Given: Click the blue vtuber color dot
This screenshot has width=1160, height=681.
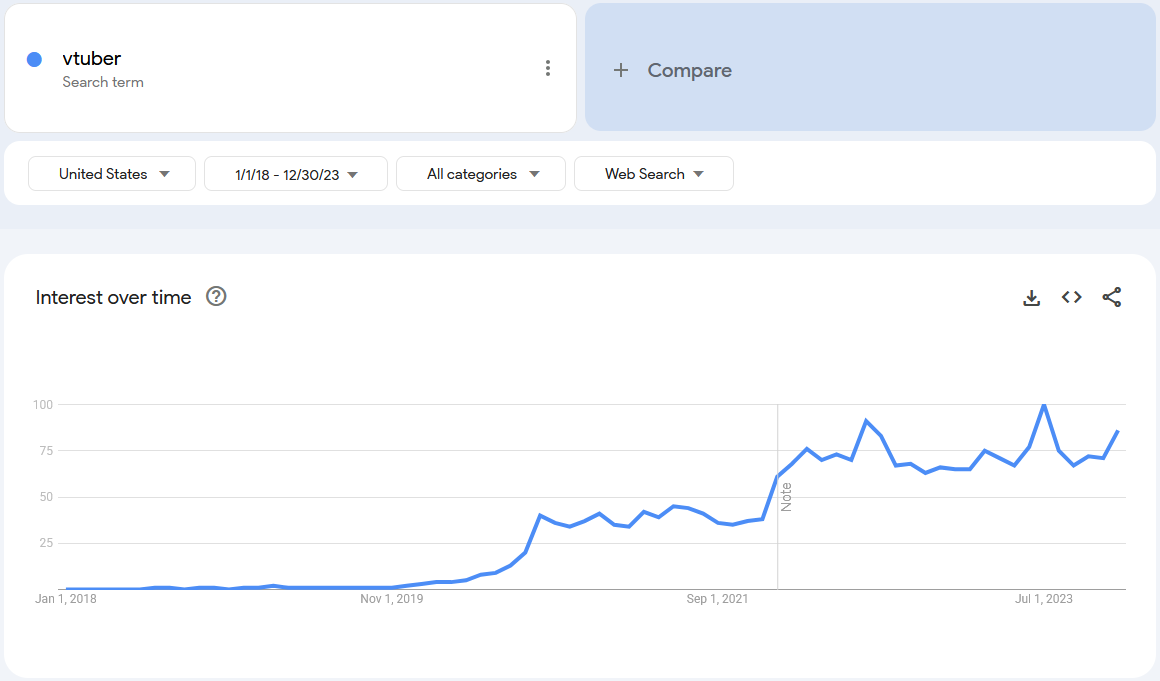Looking at the screenshot, I should pos(34,60).
